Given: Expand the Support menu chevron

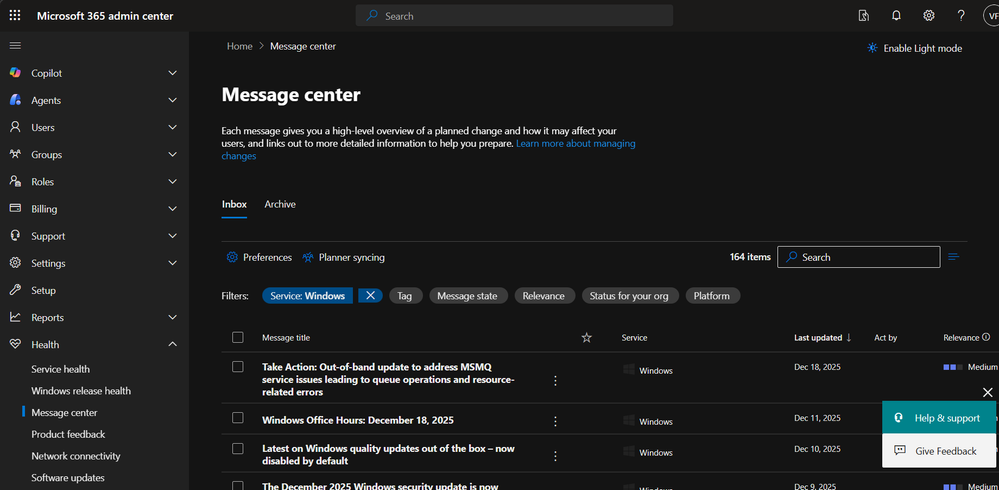Looking at the screenshot, I should [x=172, y=235].
